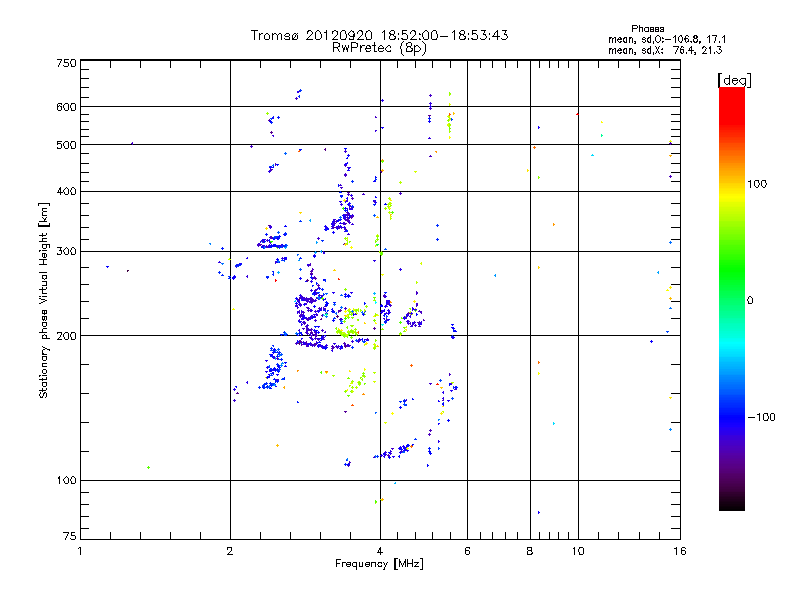The width and height of the screenshot is (800, 600).
Task: Click the 'Stationary phase Virtual Height [km]' y-axis label
Action: coord(44,300)
